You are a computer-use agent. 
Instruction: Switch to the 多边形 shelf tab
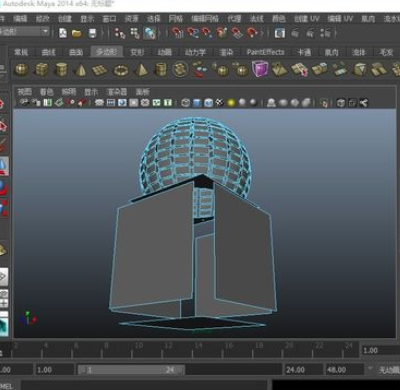click(107, 52)
